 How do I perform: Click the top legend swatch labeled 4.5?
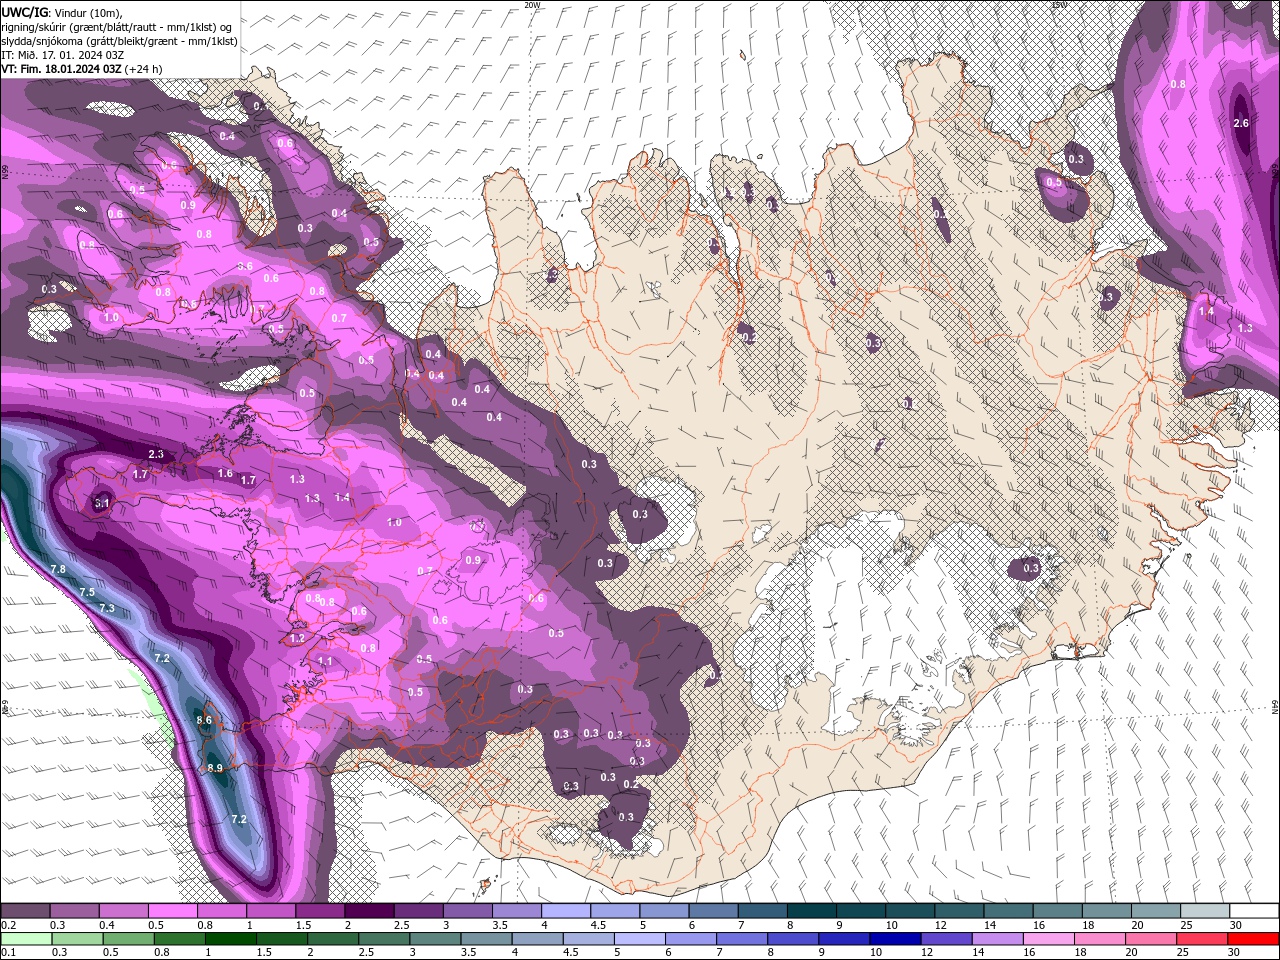pos(614,911)
